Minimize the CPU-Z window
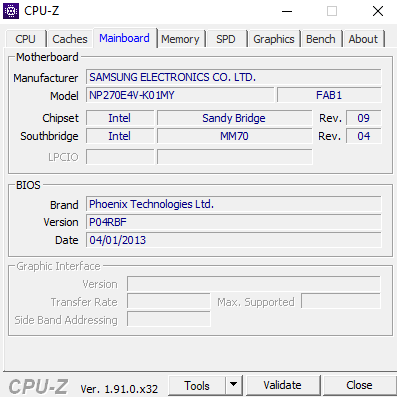 pyautogui.click(x=287, y=11)
